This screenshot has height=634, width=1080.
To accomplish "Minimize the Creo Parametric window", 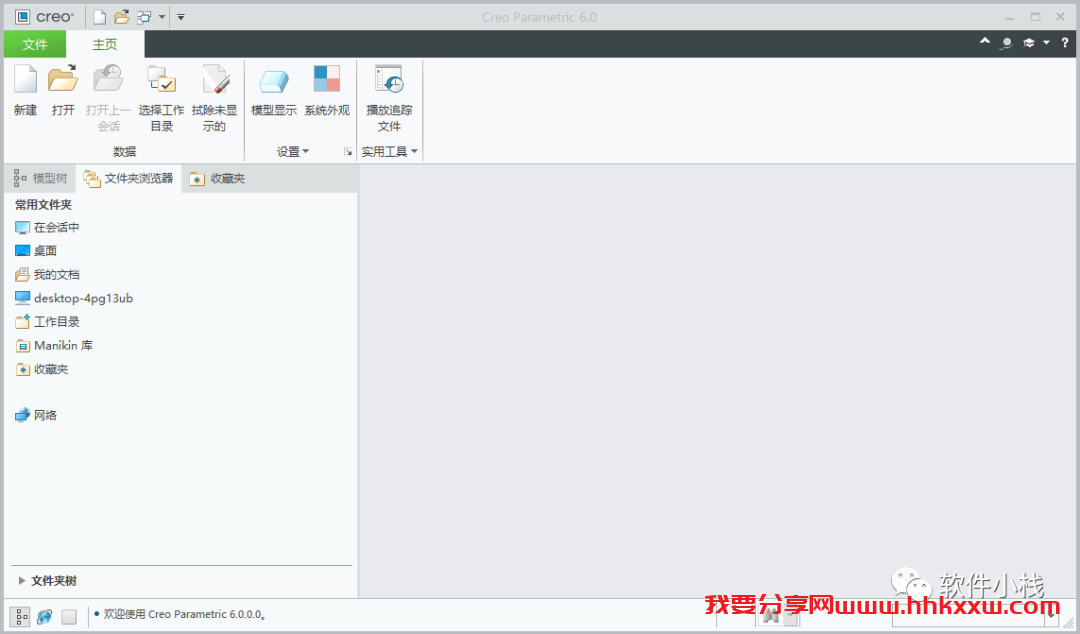I will [1010, 17].
